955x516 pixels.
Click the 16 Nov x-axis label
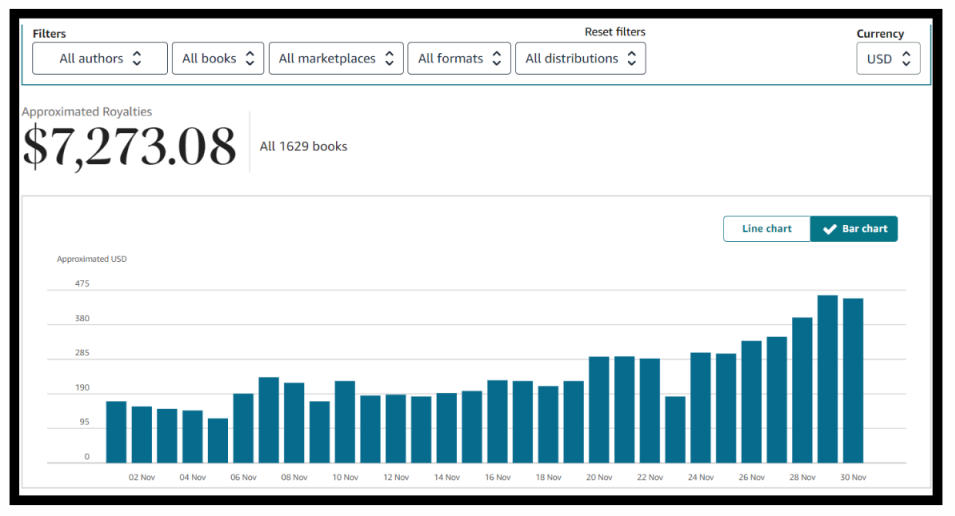point(498,477)
